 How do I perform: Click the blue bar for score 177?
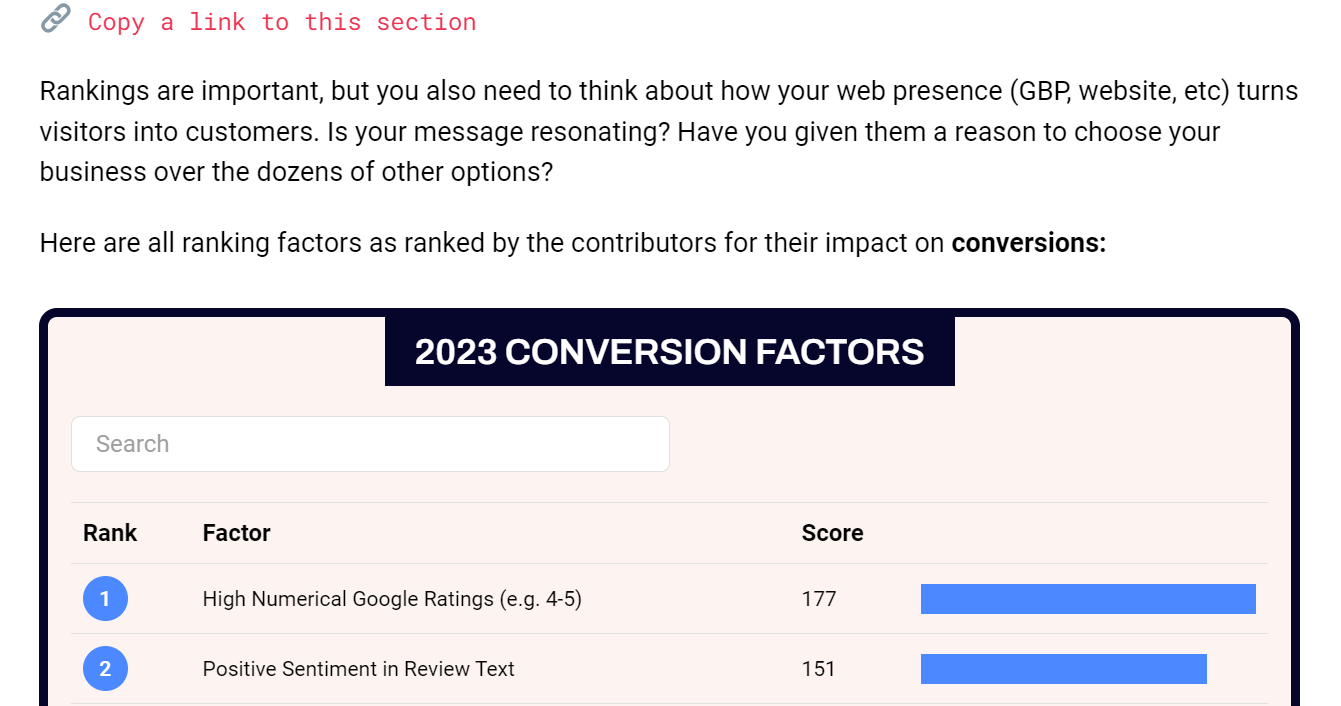[1088, 599]
